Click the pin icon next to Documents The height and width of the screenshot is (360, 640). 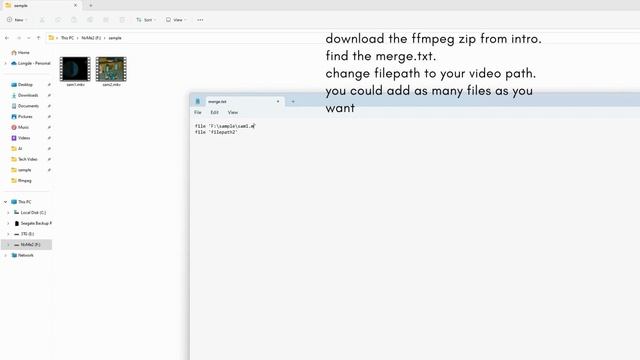(49, 106)
